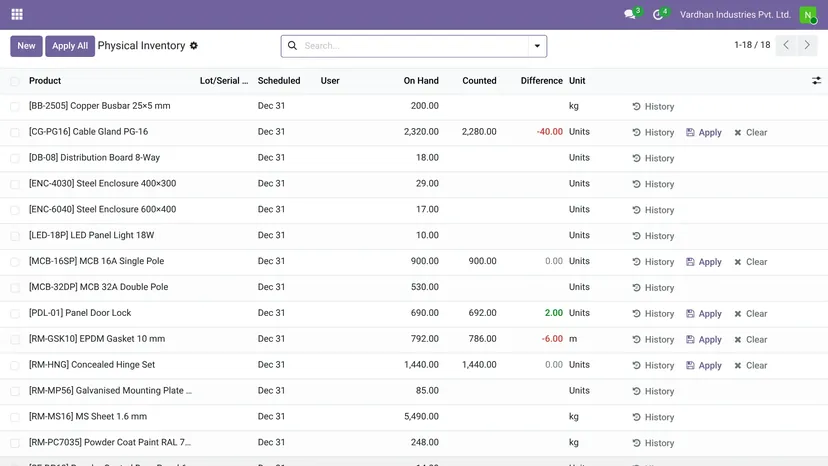Sort by the Scheduled column header

pyautogui.click(x=279, y=81)
